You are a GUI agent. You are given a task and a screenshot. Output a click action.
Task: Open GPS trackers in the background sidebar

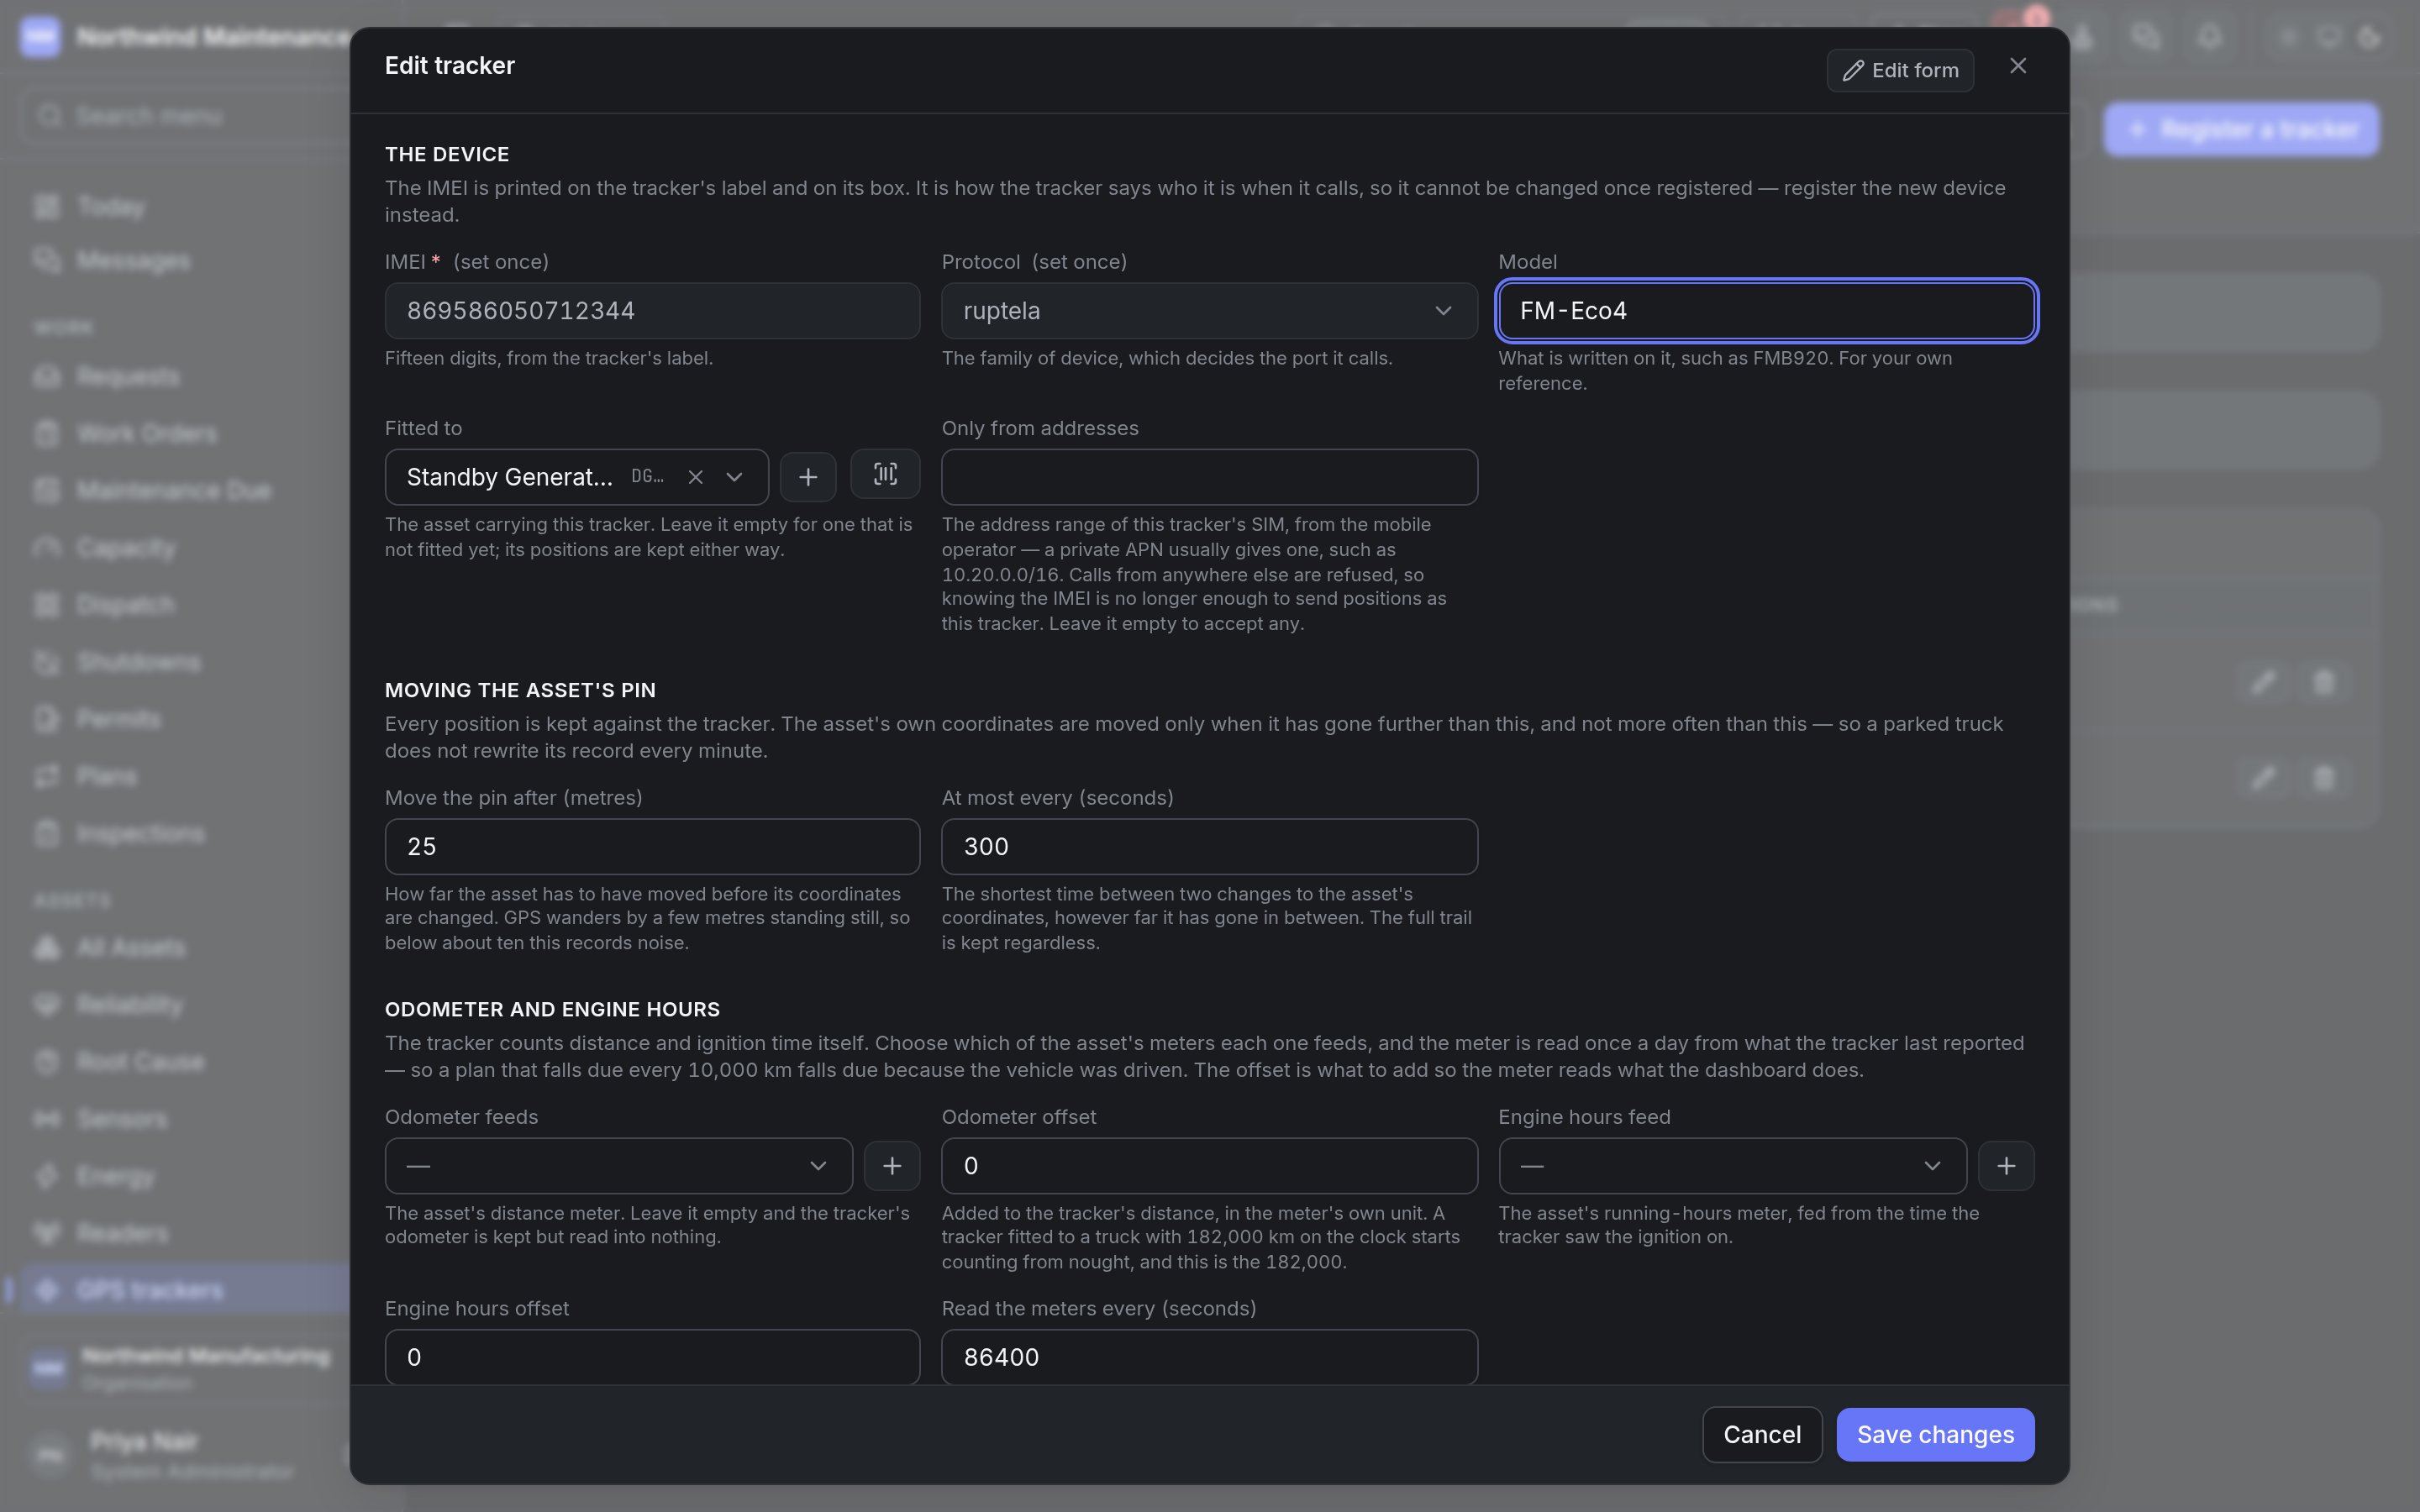tap(185, 1290)
